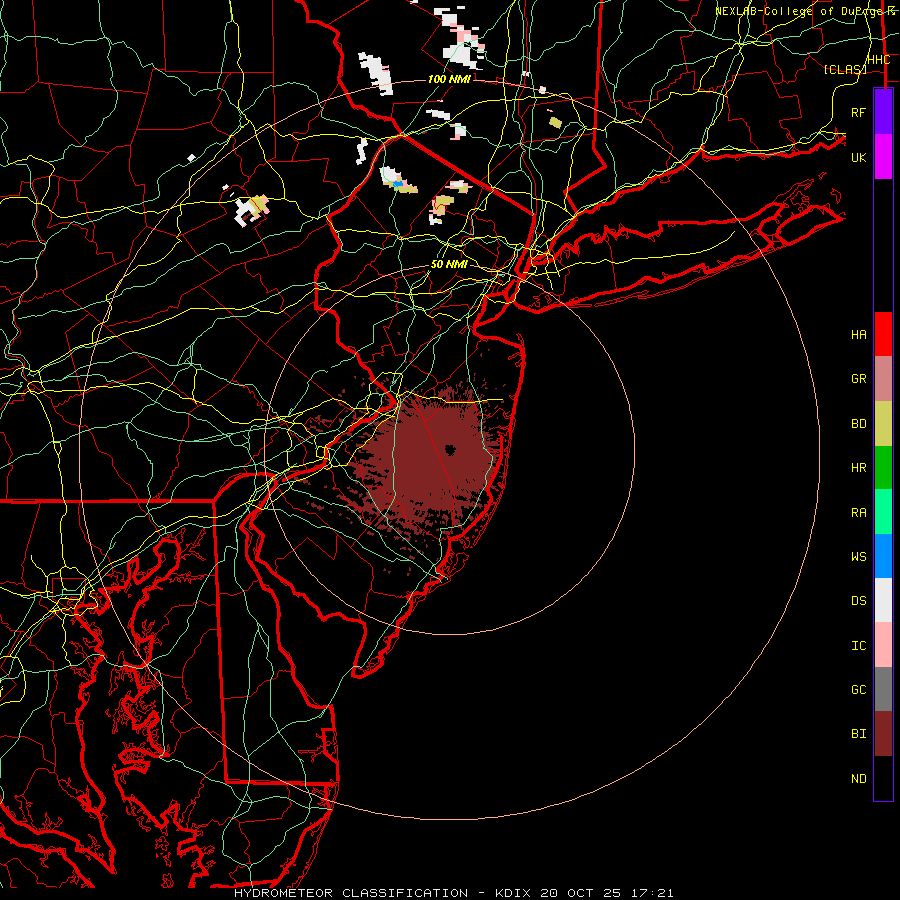
Task: Click the light green RA legend swatch
Action: point(883,512)
